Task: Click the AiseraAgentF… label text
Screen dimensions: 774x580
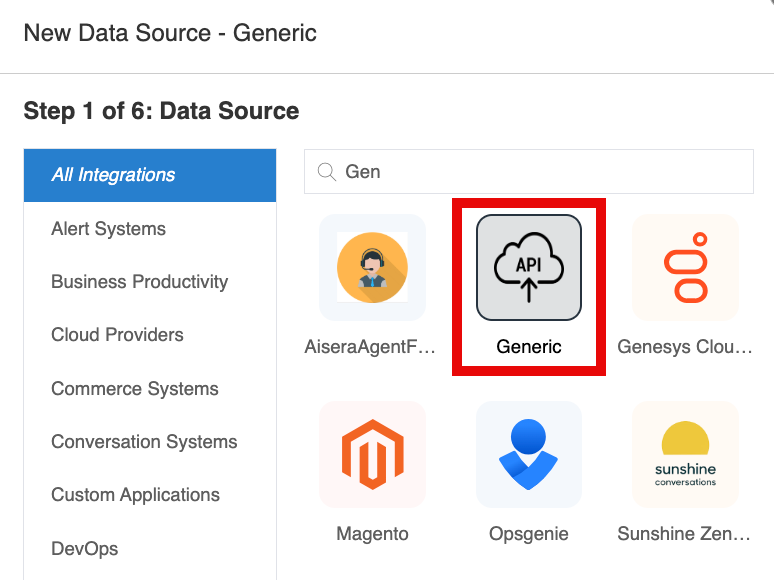Action: click(370, 347)
